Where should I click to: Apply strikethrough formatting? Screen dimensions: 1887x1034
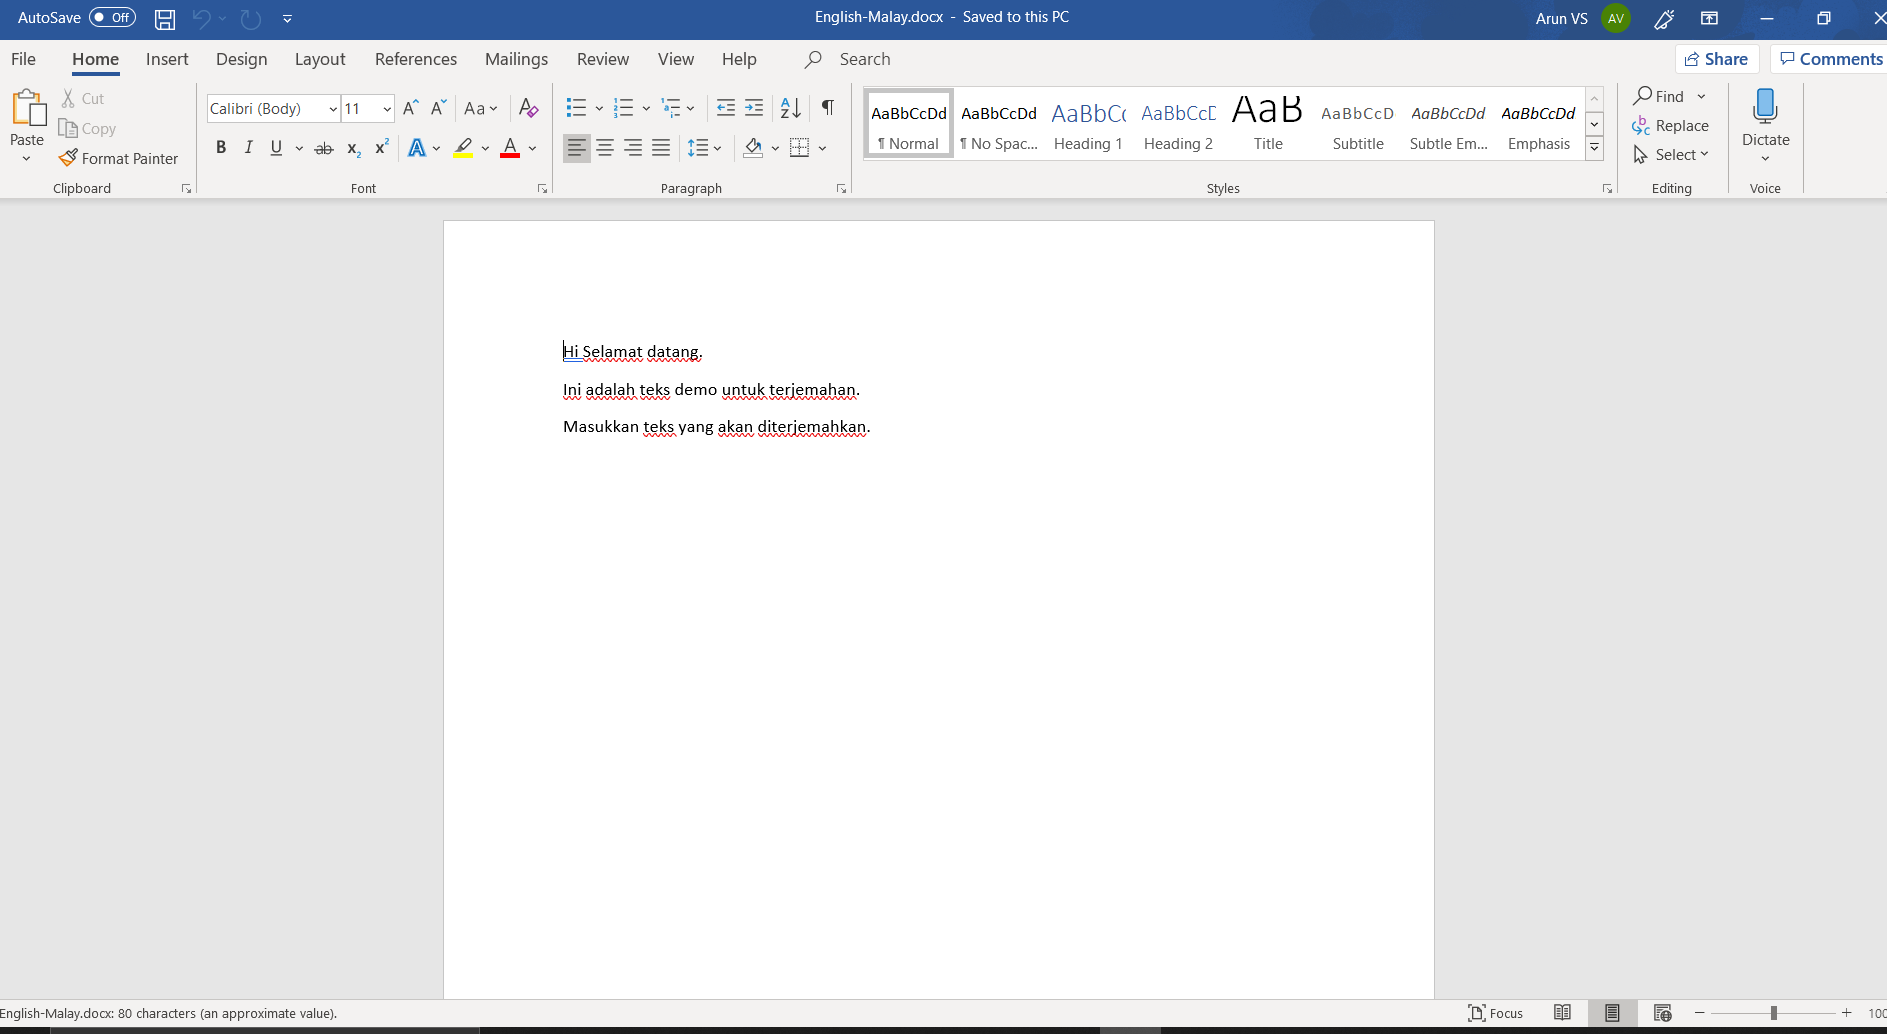tap(323, 148)
